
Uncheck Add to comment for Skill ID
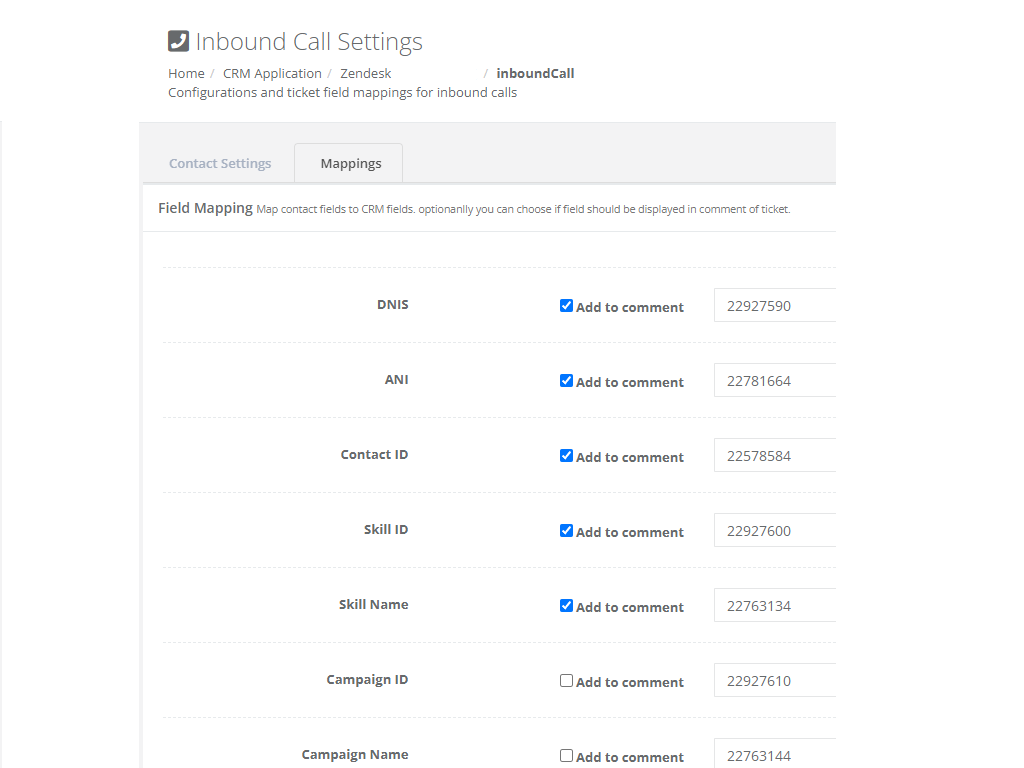pos(566,531)
